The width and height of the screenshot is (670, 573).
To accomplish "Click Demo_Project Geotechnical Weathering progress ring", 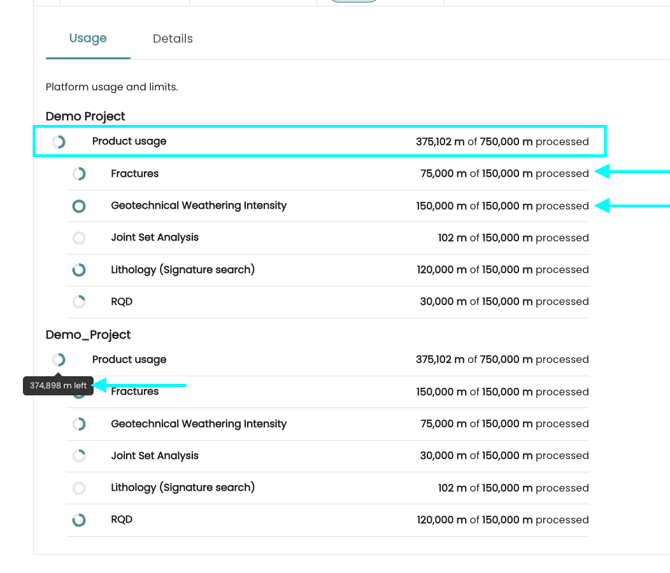I will point(79,424).
